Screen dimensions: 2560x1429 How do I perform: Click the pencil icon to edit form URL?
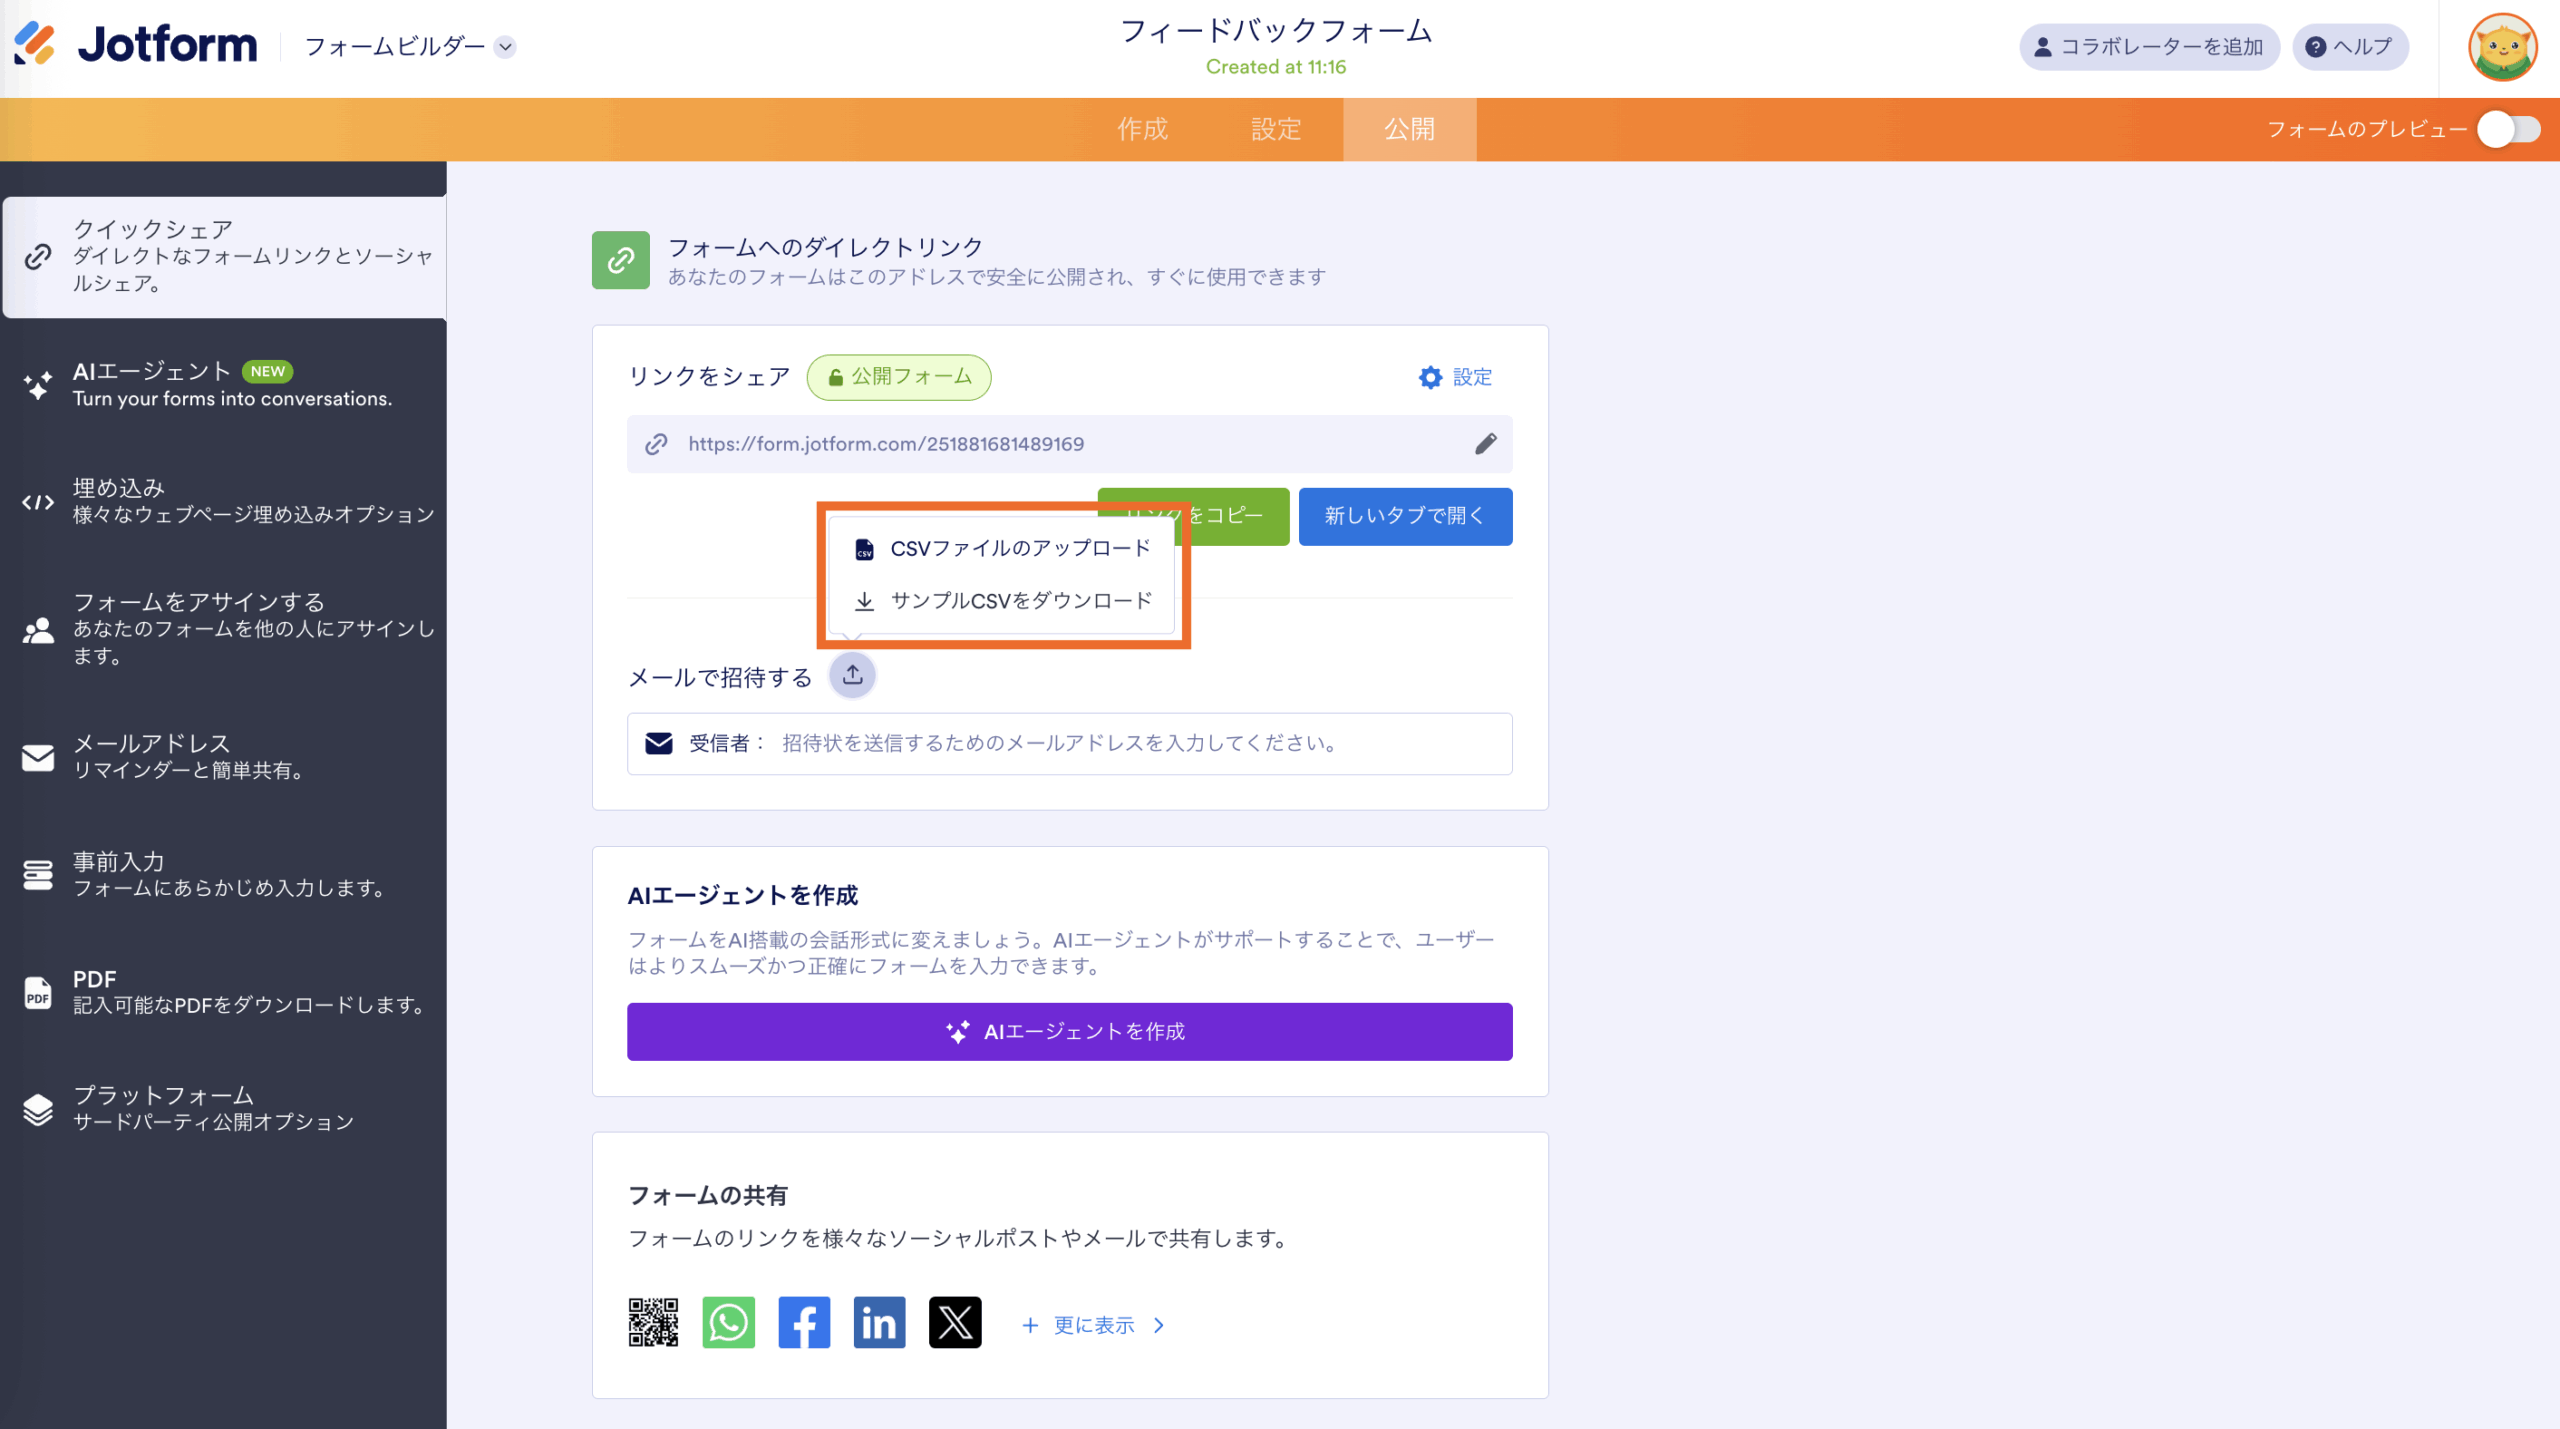[x=1485, y=443]
